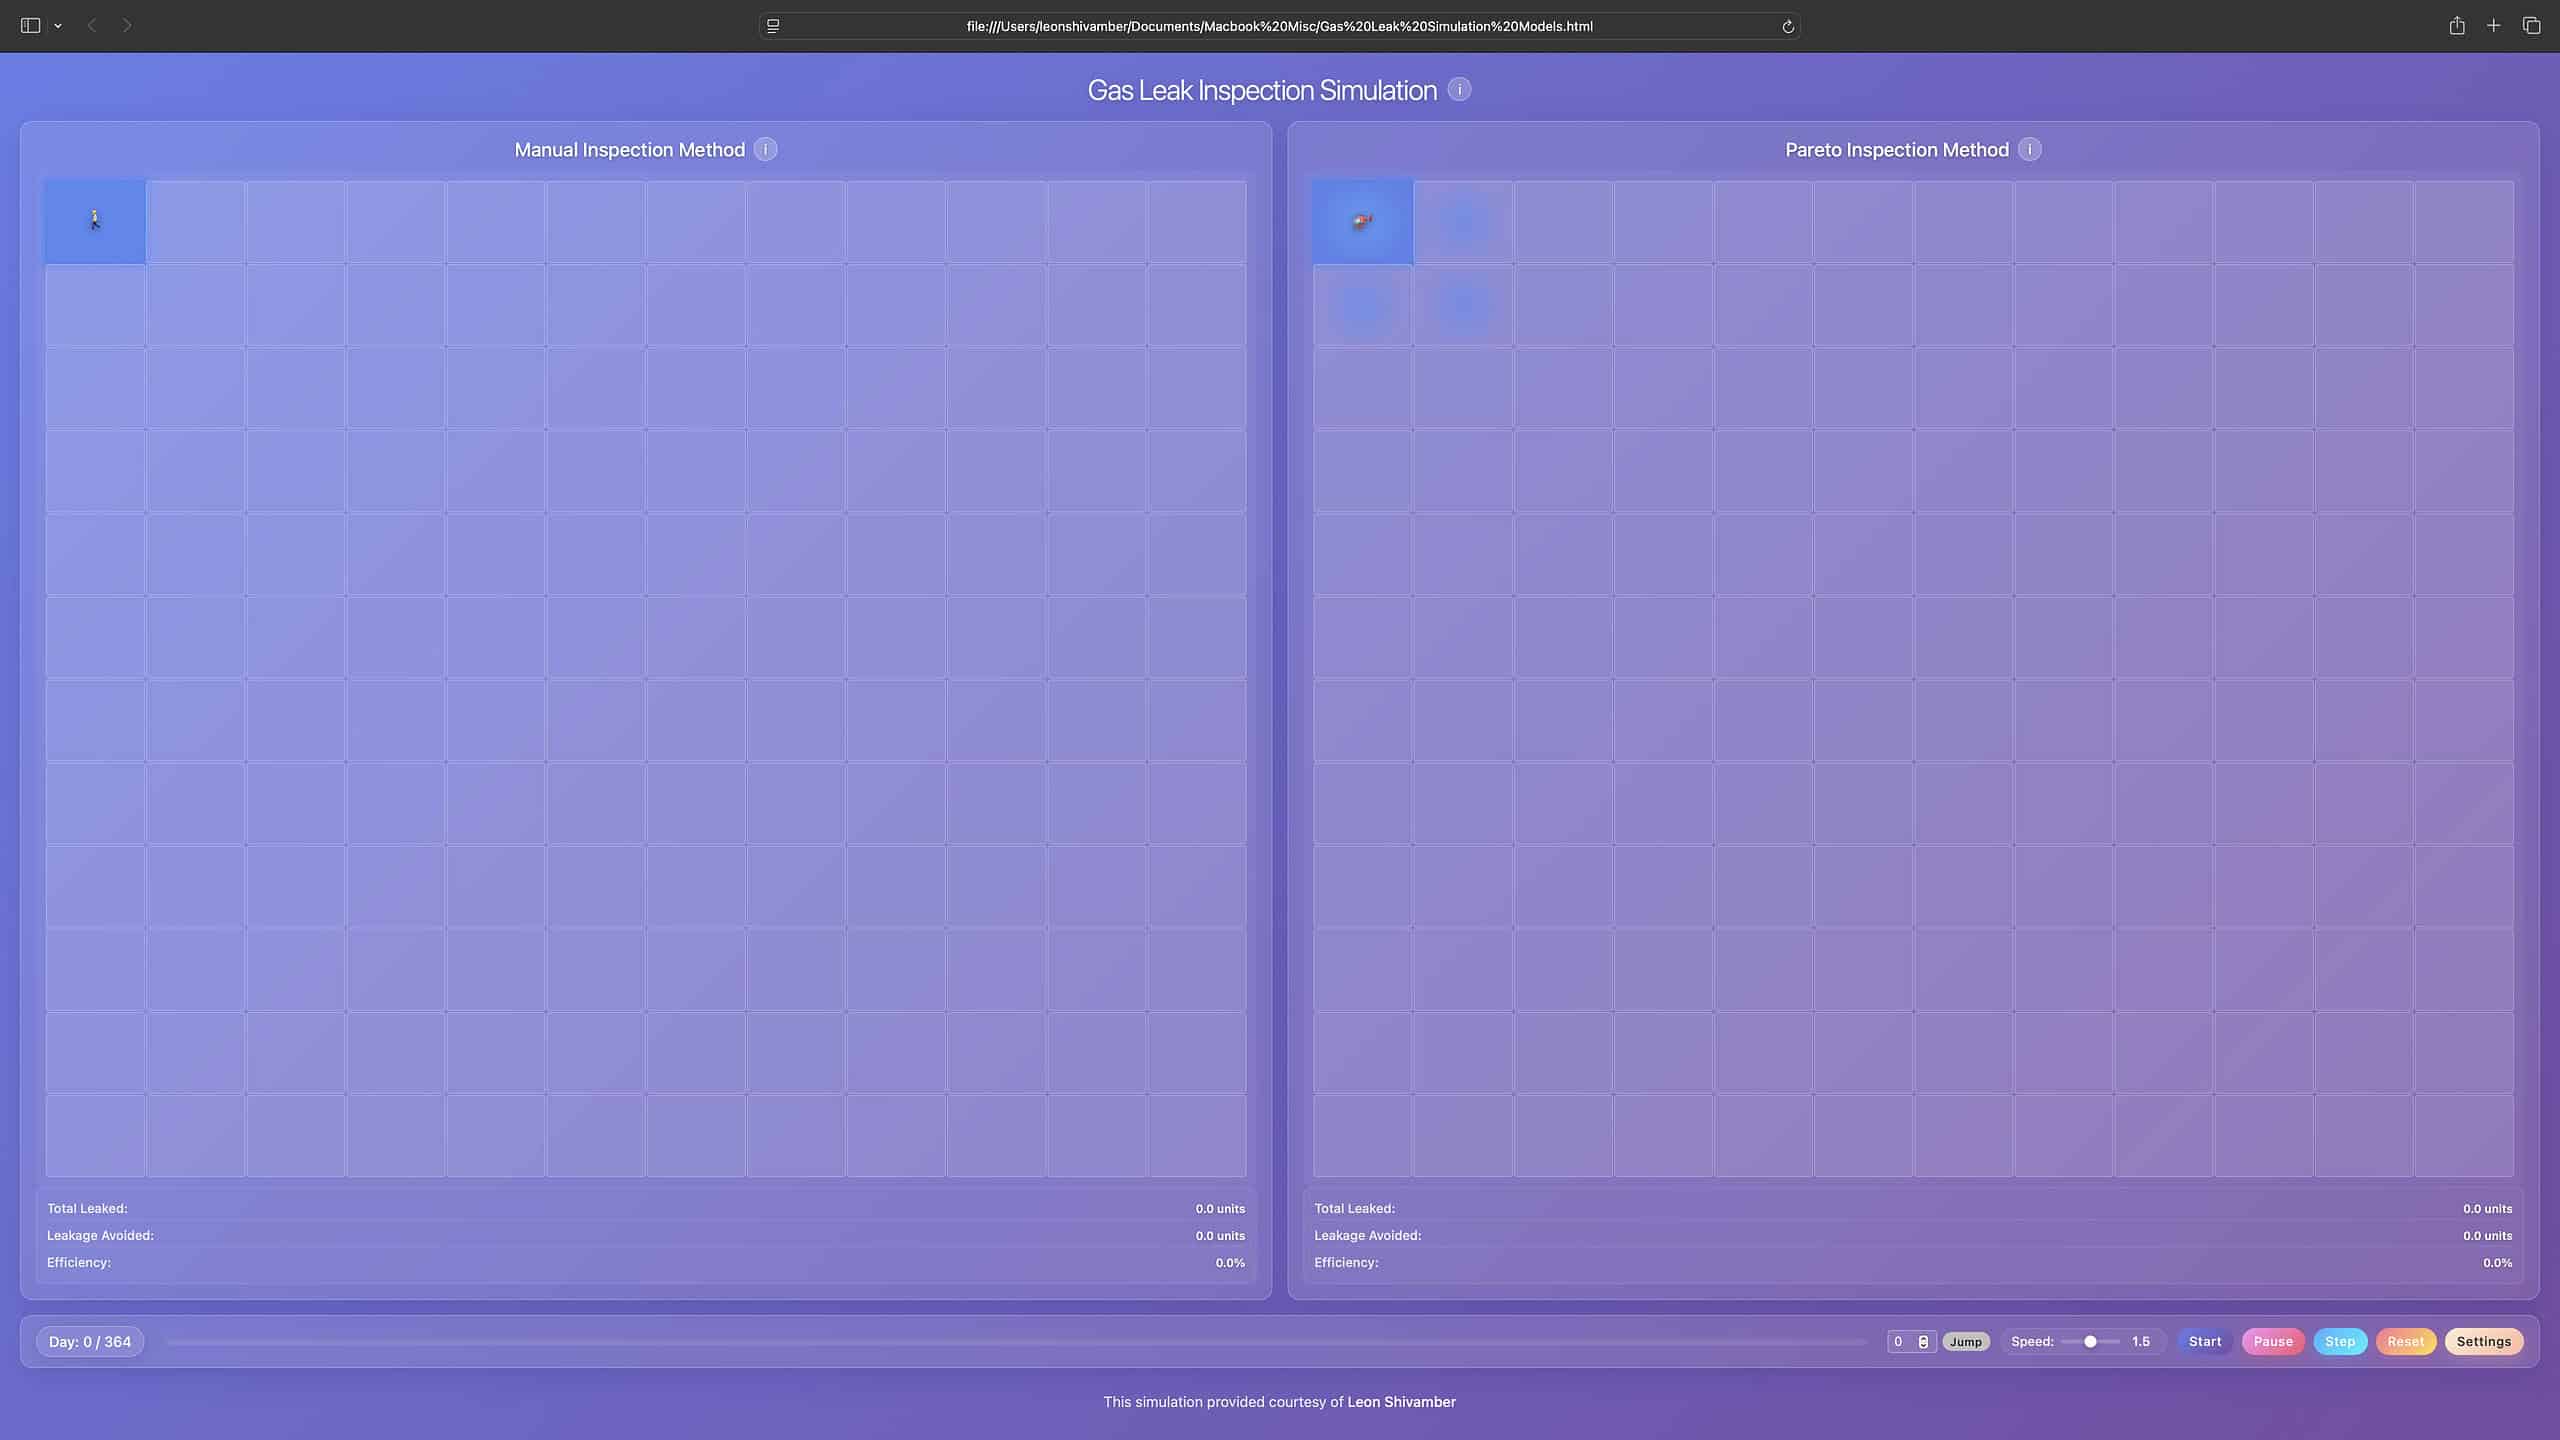Expand the sidebar dropdown chevron
The image size is (2560, 1440).
click(58, 27)
